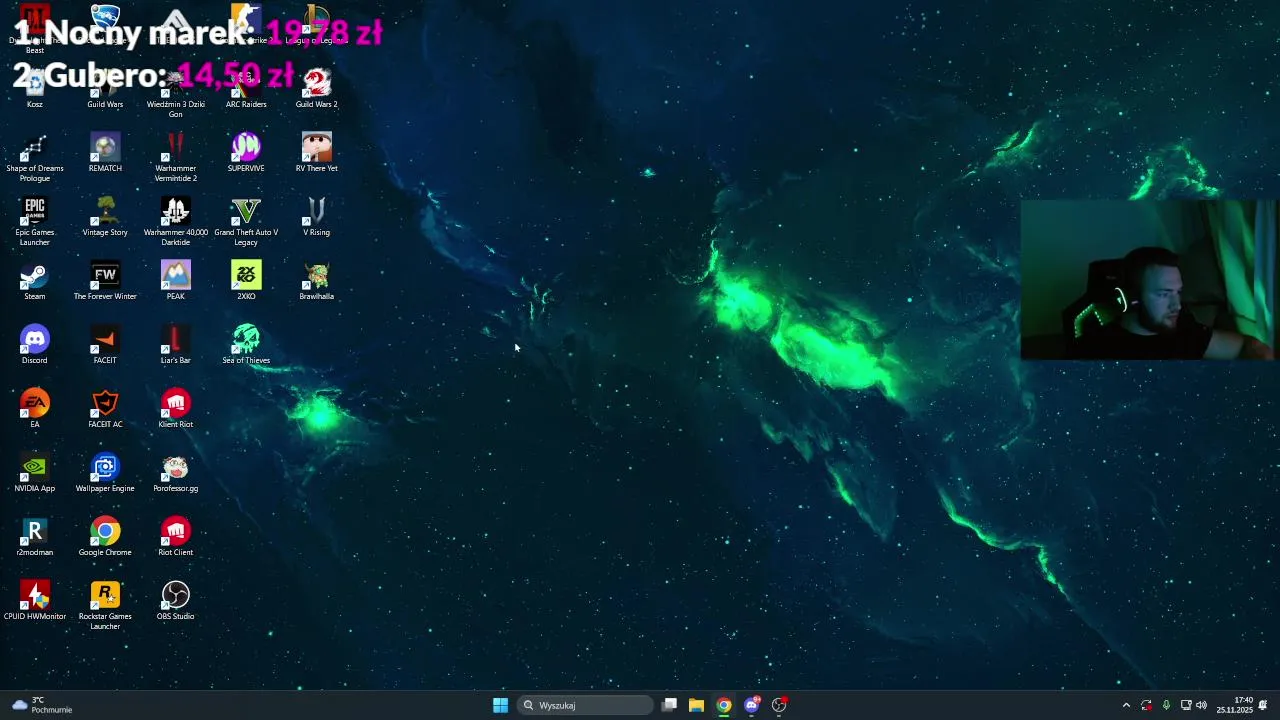Open REMATCH desktop shortcut
Image resolution: width=1280 pixels, height=720 pixels.
(105, 152)
